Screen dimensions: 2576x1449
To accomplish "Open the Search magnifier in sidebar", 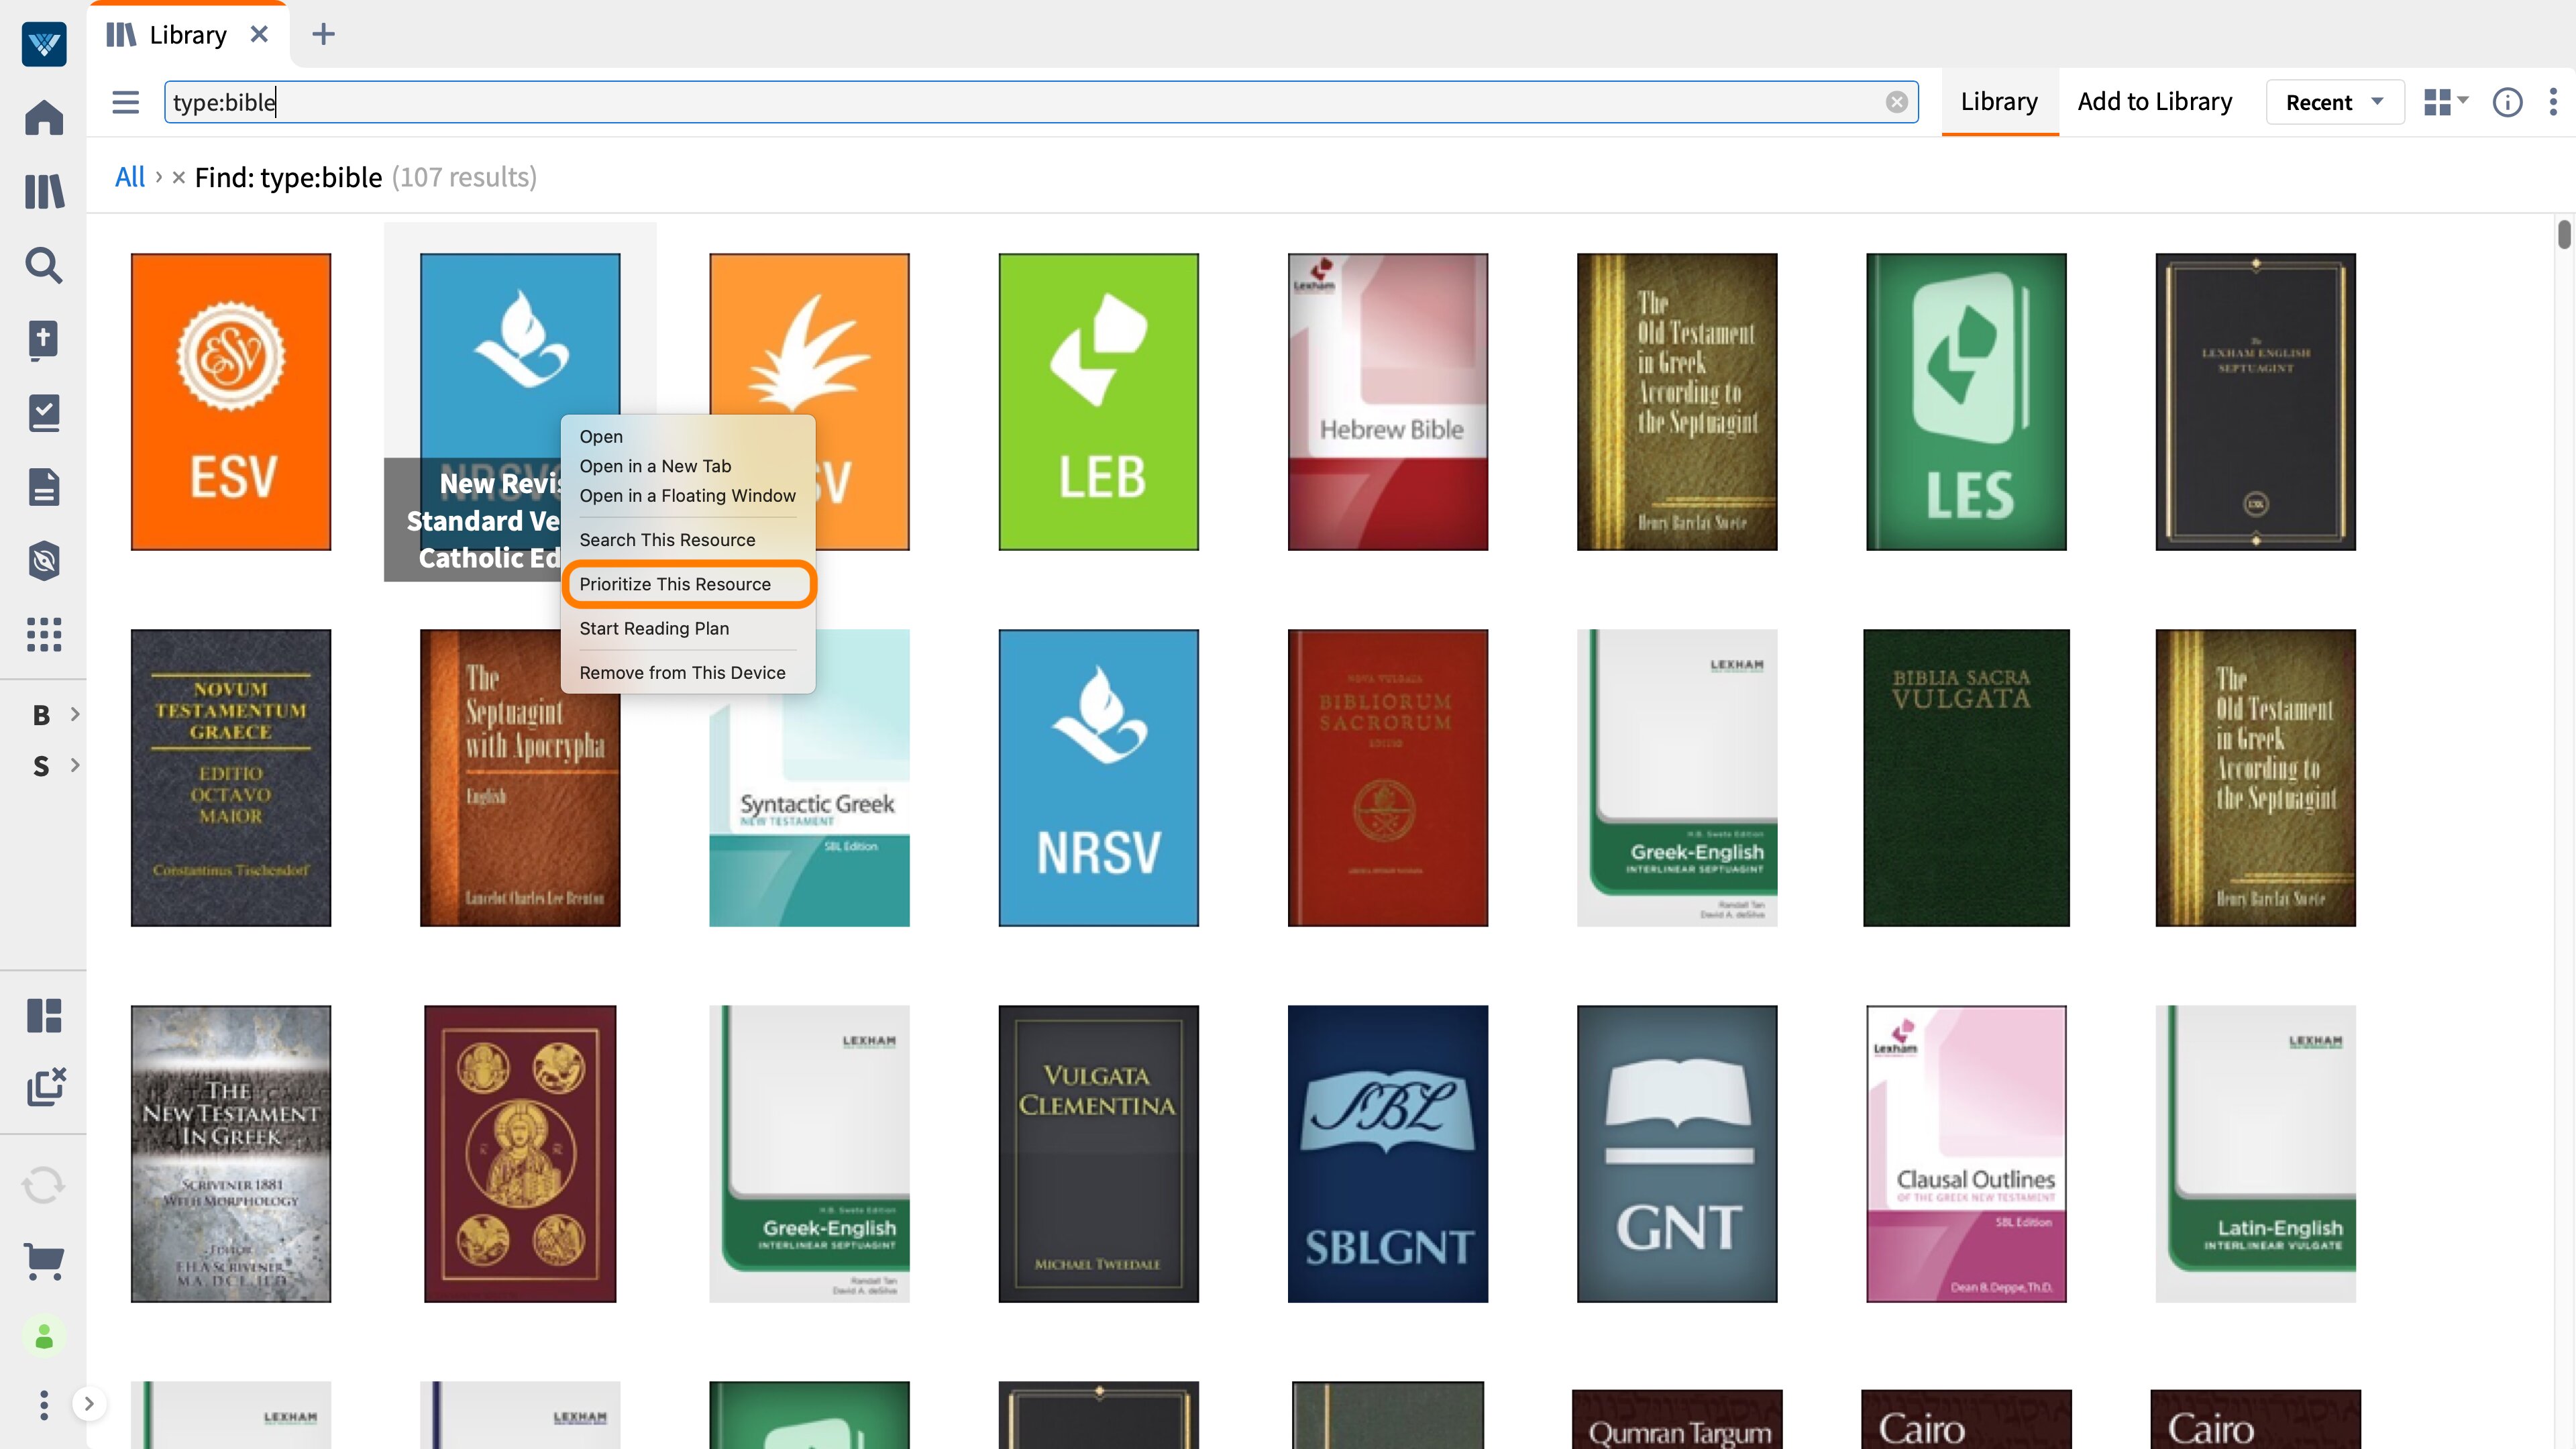I will (43, 265).
